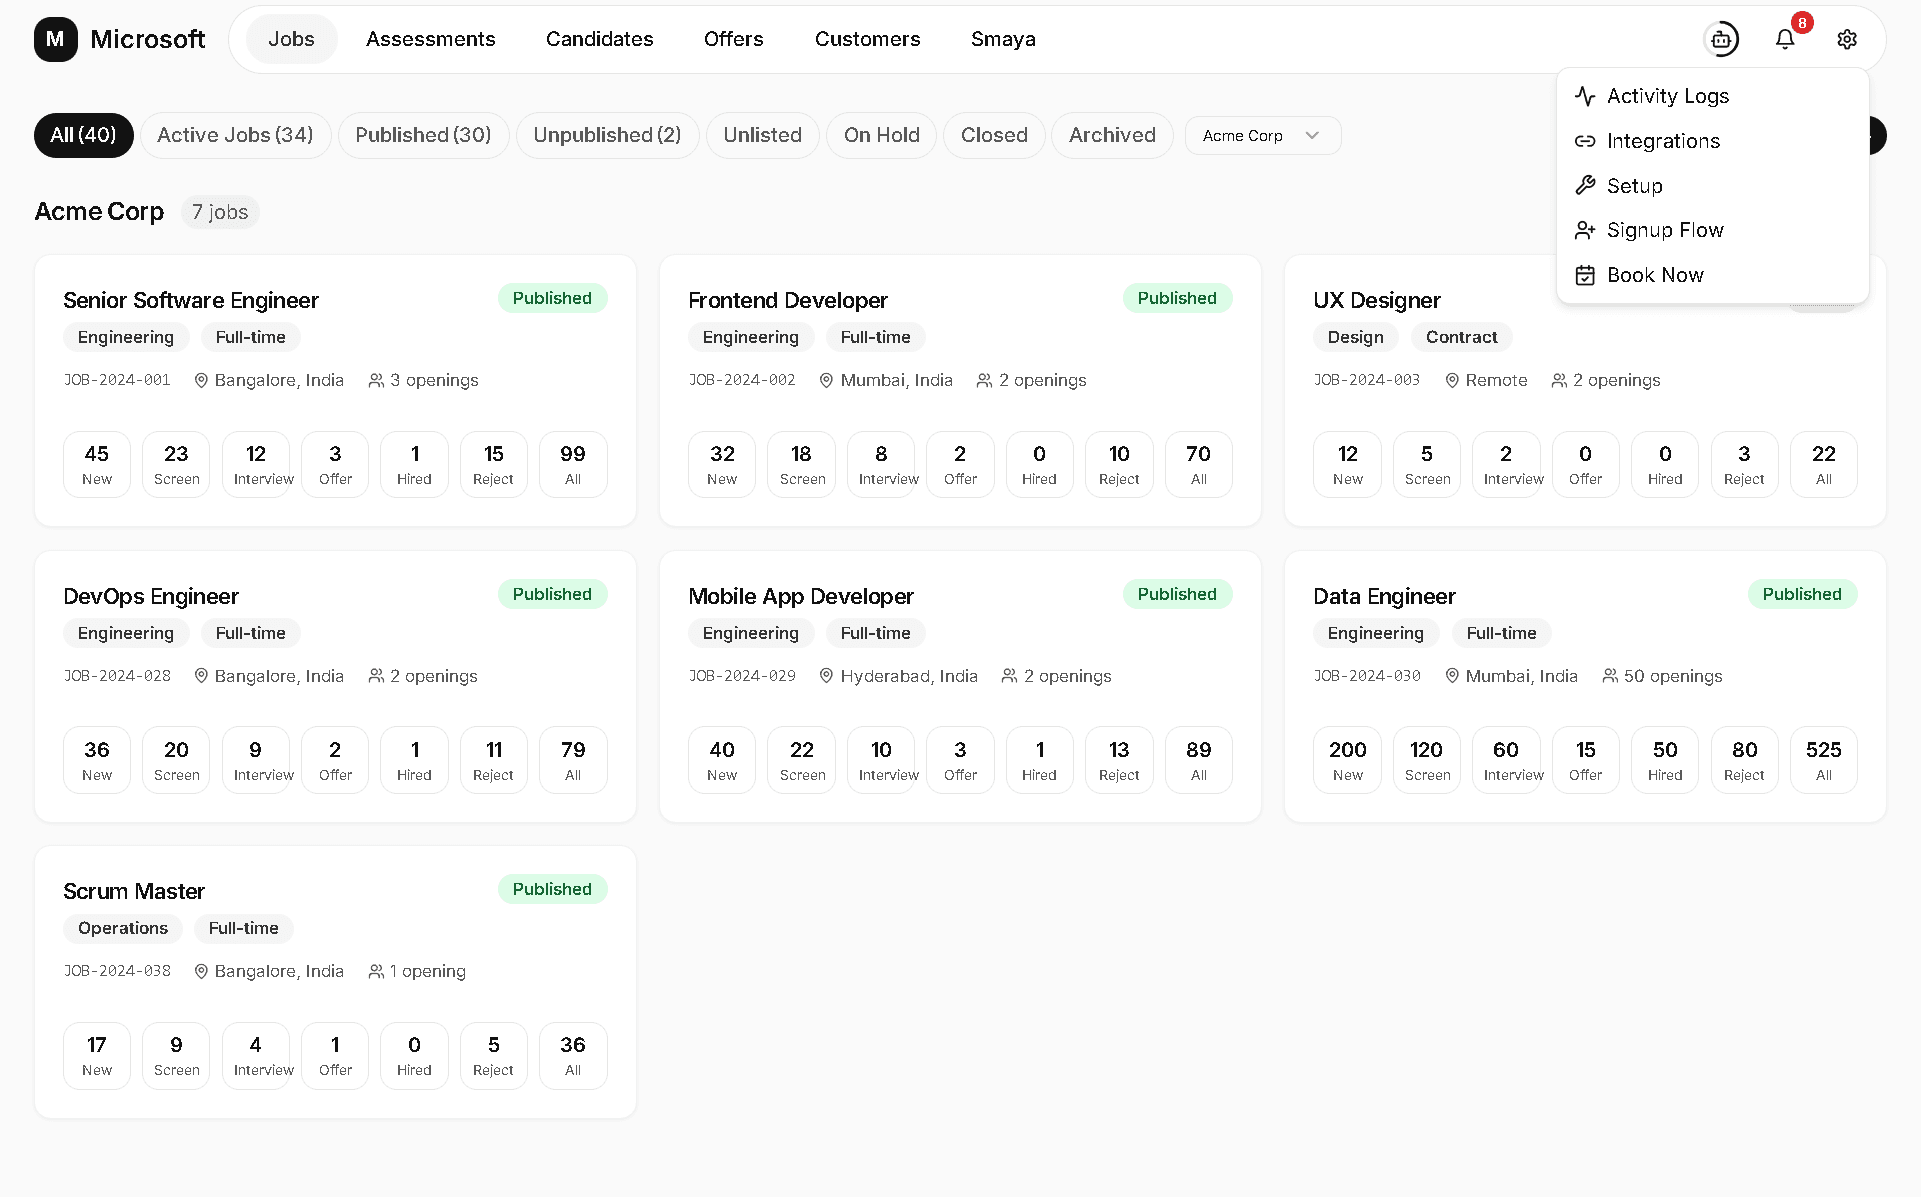This screenshot has height=1197, width=1921.
Task: Click 17 New on Scrum Master
Action: point(97,1056)
